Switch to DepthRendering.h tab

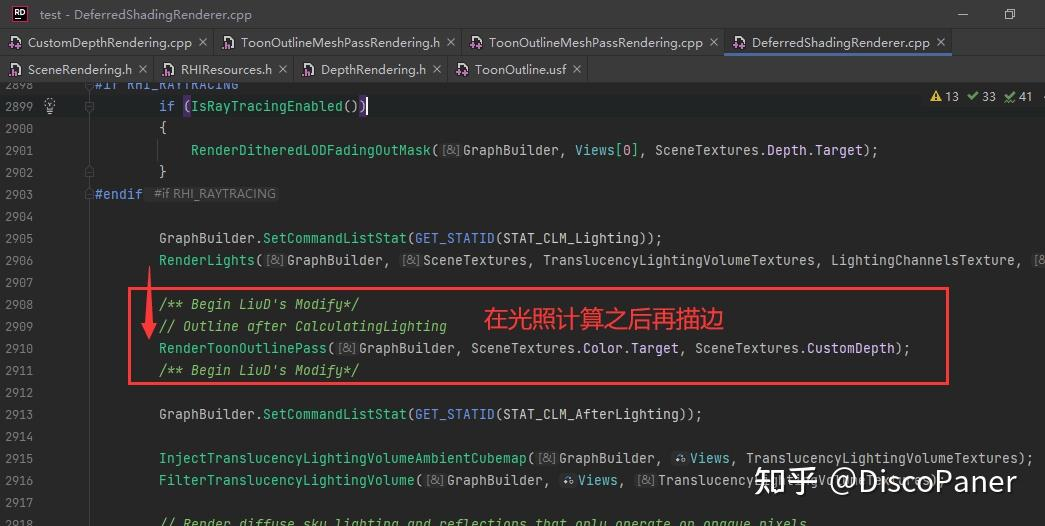(373, 69)
